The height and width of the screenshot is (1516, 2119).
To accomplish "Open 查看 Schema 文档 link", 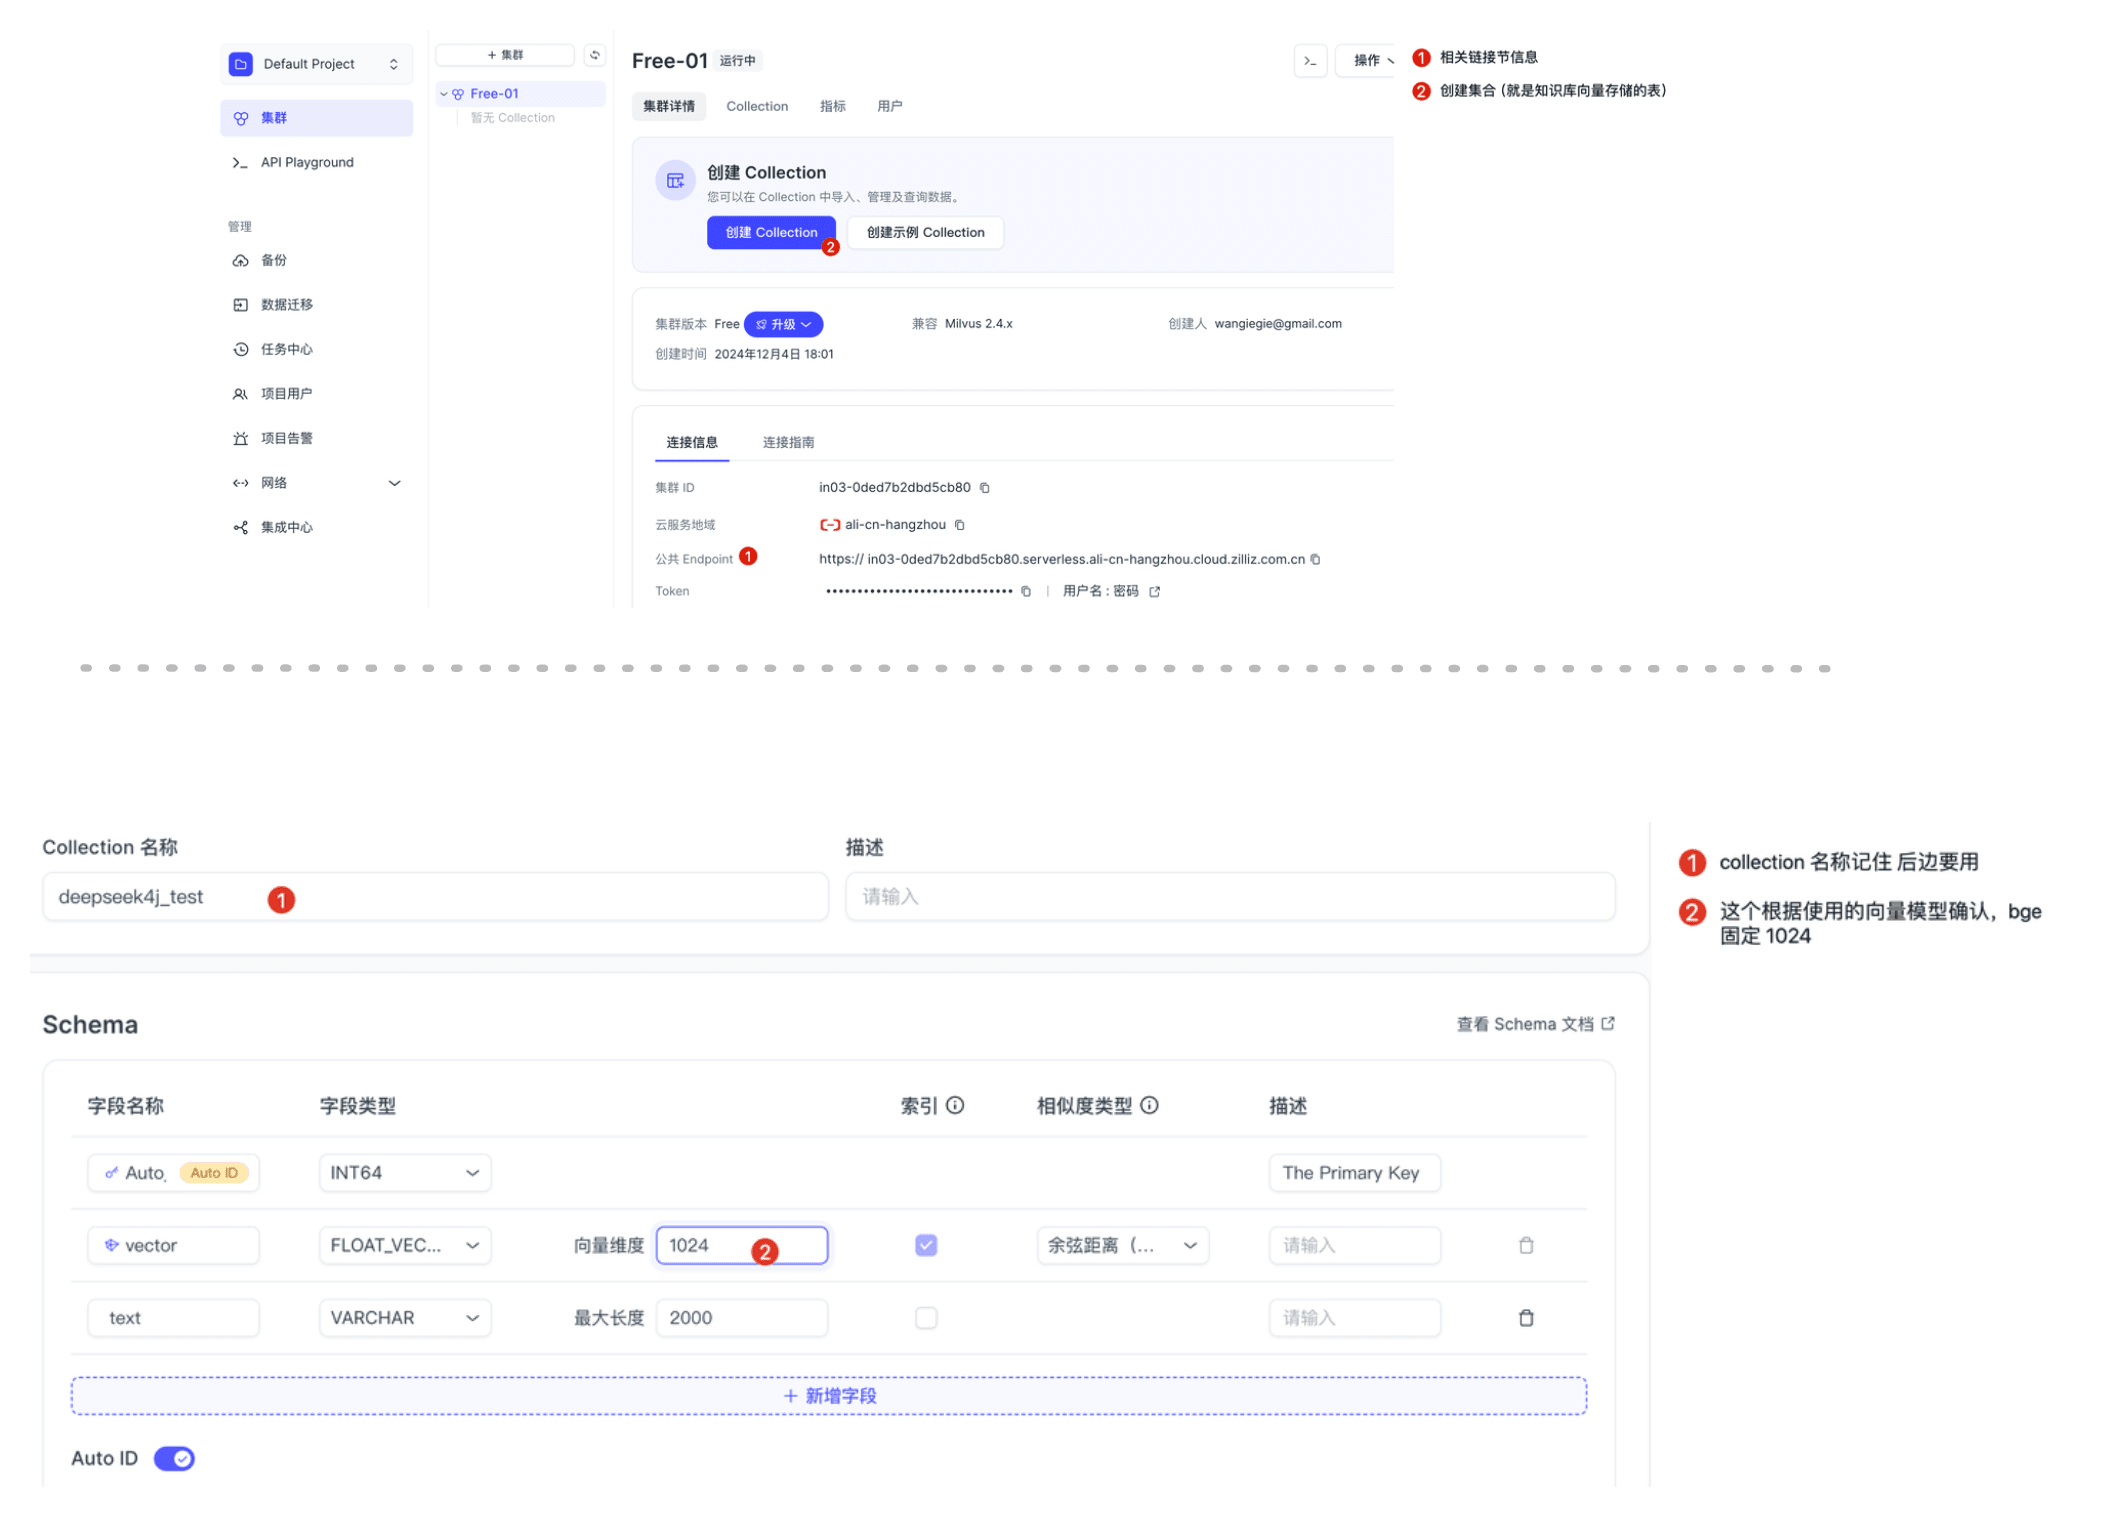I will tap(1535, 1024).
